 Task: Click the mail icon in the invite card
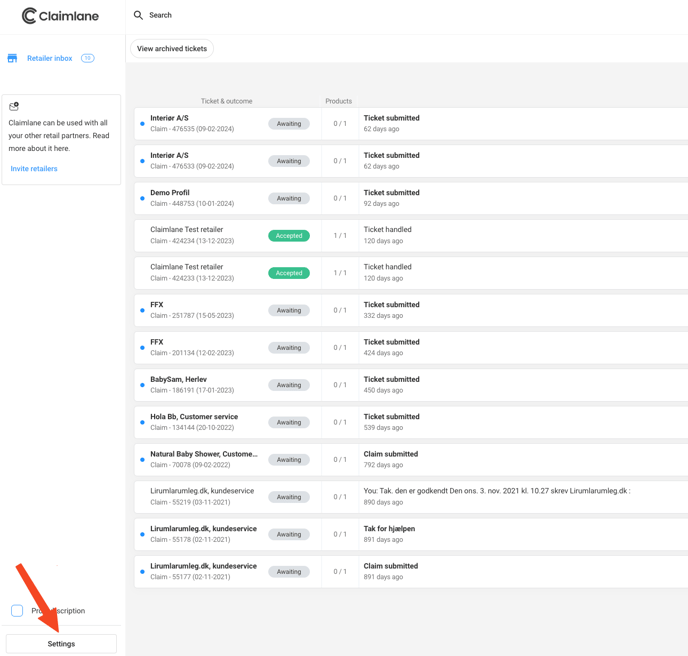pos(14,106)
